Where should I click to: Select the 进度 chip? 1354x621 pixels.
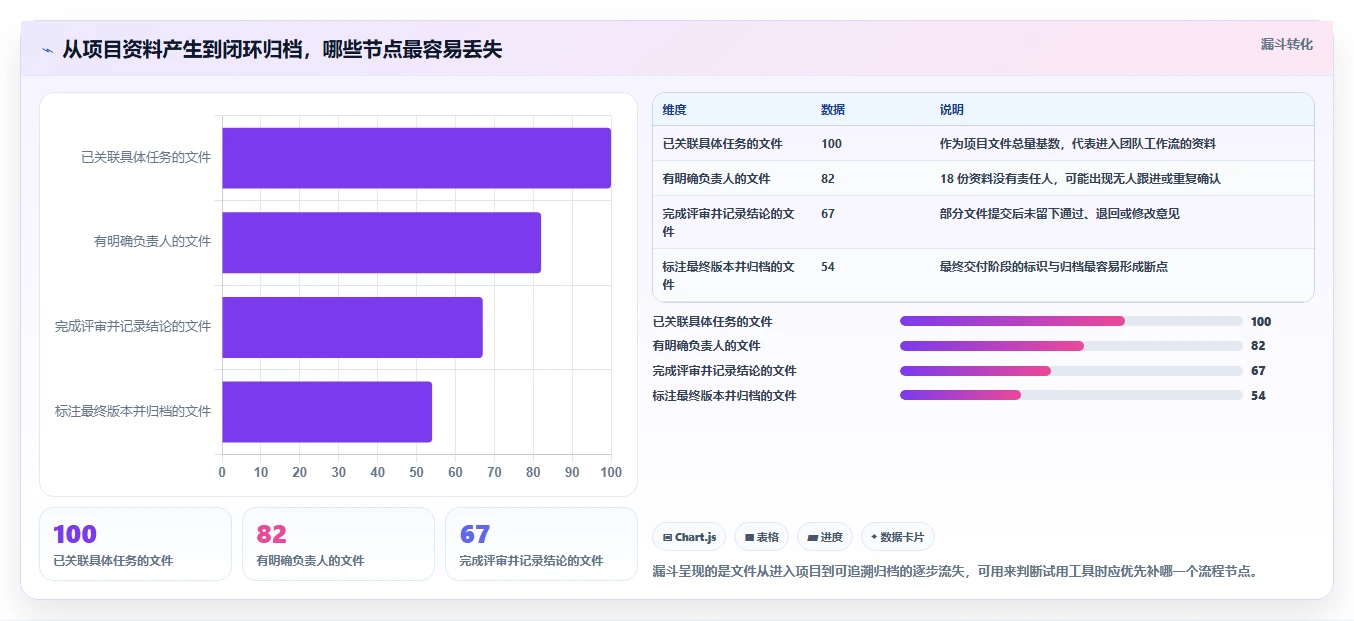825,537
